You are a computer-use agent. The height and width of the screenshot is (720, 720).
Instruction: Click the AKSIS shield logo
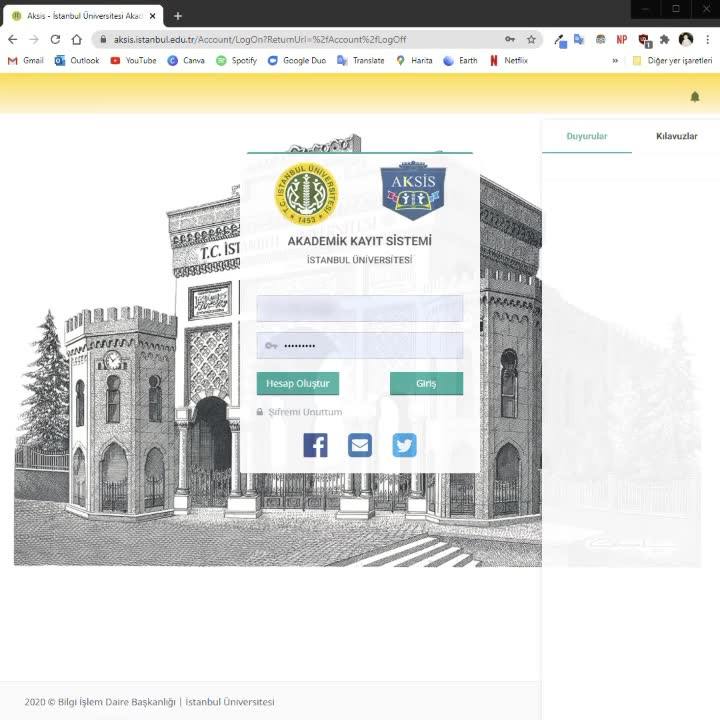pos(413,191)
